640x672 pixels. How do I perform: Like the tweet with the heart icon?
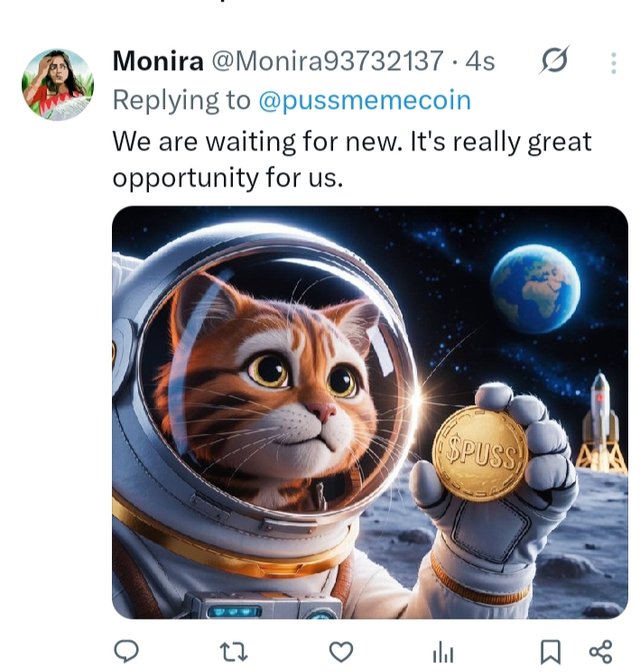coord(341,652)
